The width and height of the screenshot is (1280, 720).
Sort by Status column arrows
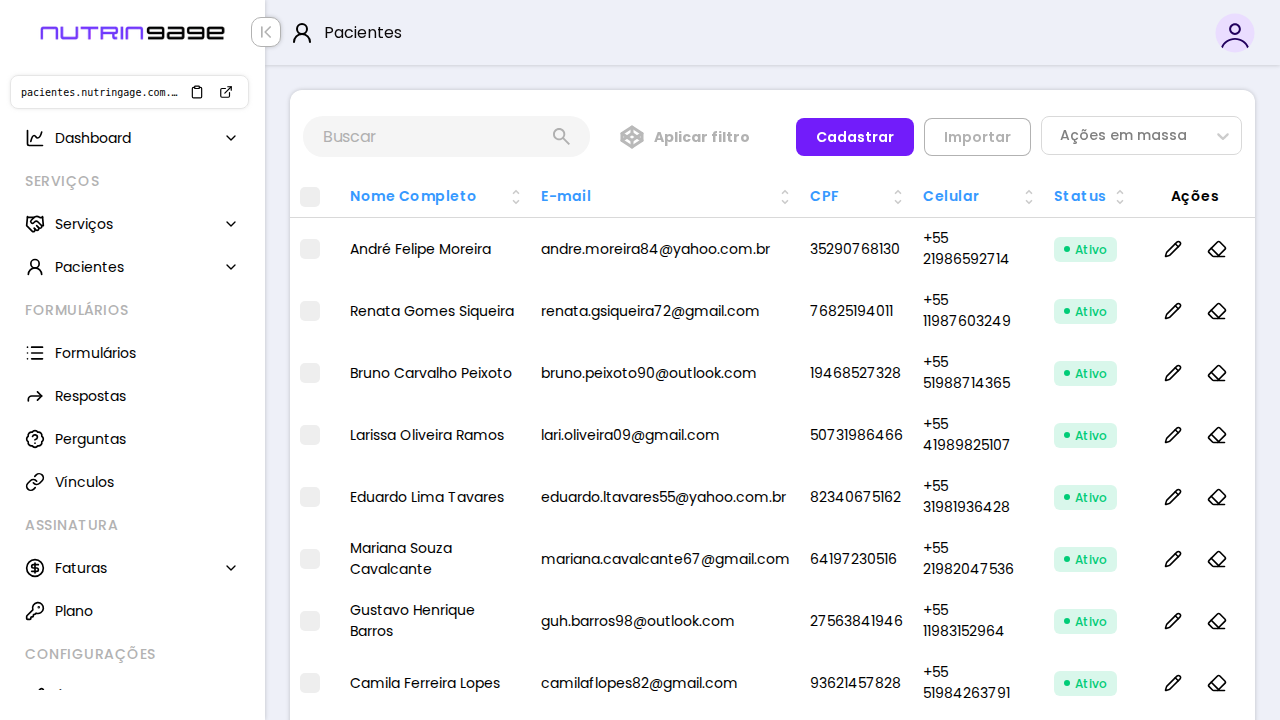tap(1120, 197)
